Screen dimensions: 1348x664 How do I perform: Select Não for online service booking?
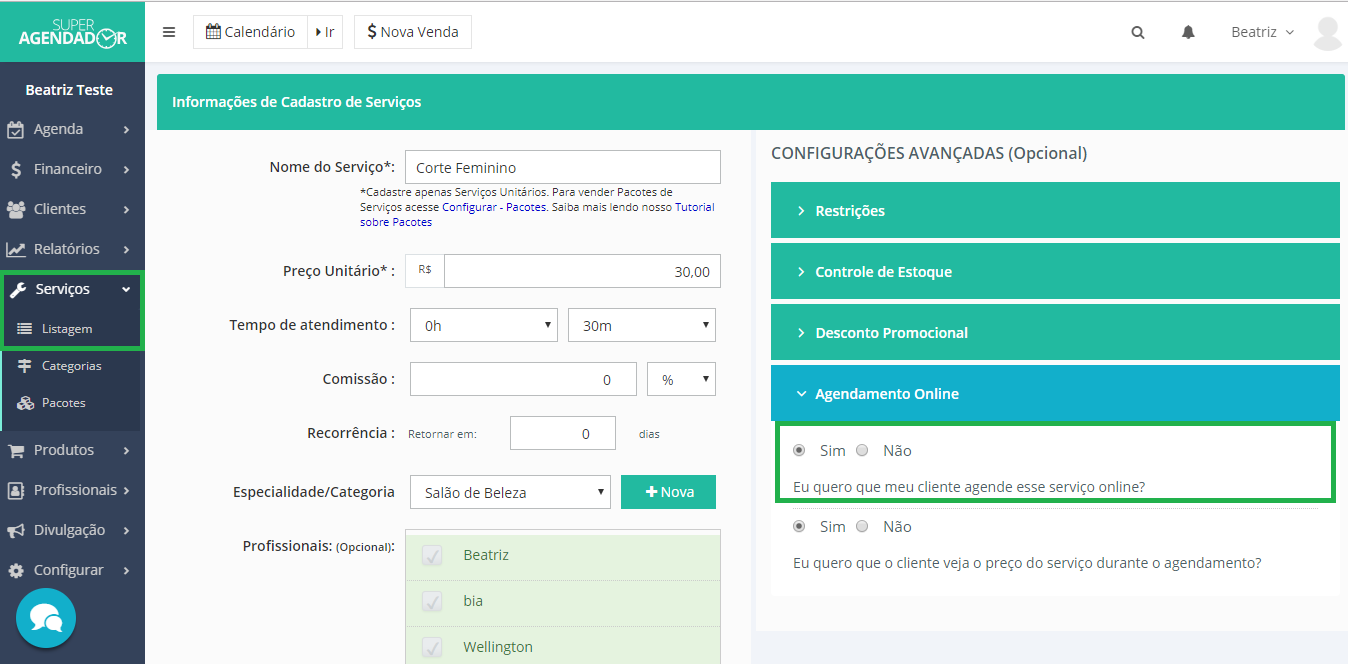[863, 450]
